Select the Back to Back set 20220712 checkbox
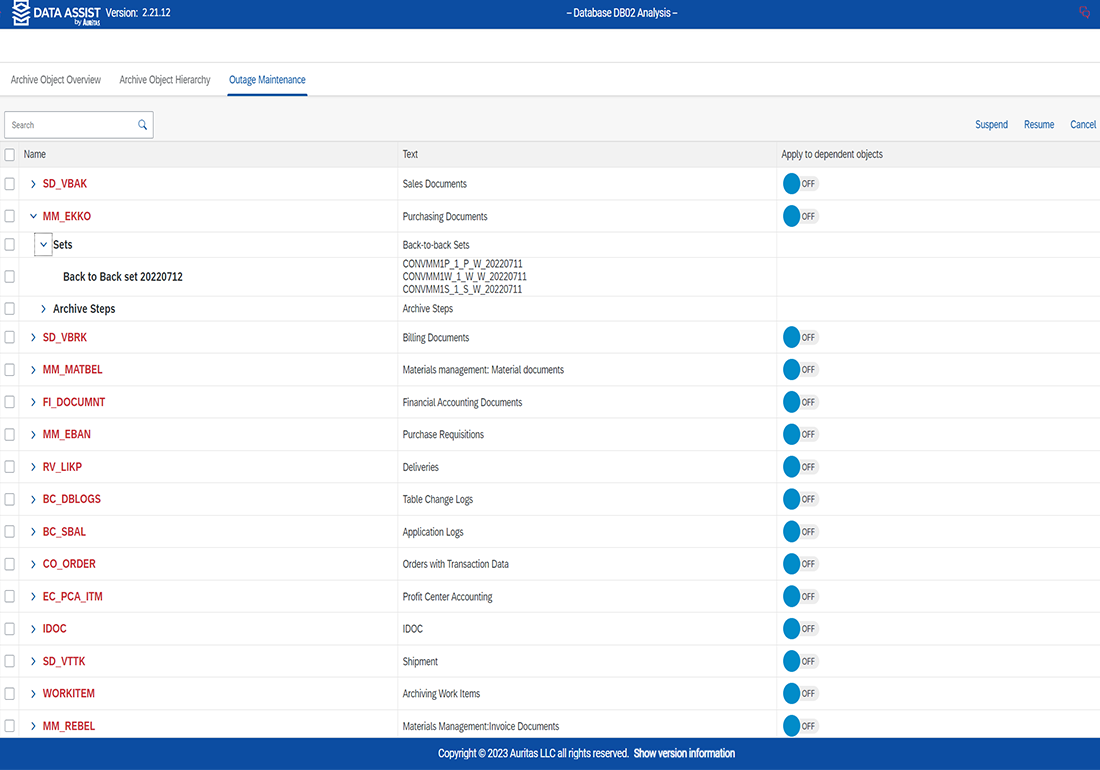 9,276
